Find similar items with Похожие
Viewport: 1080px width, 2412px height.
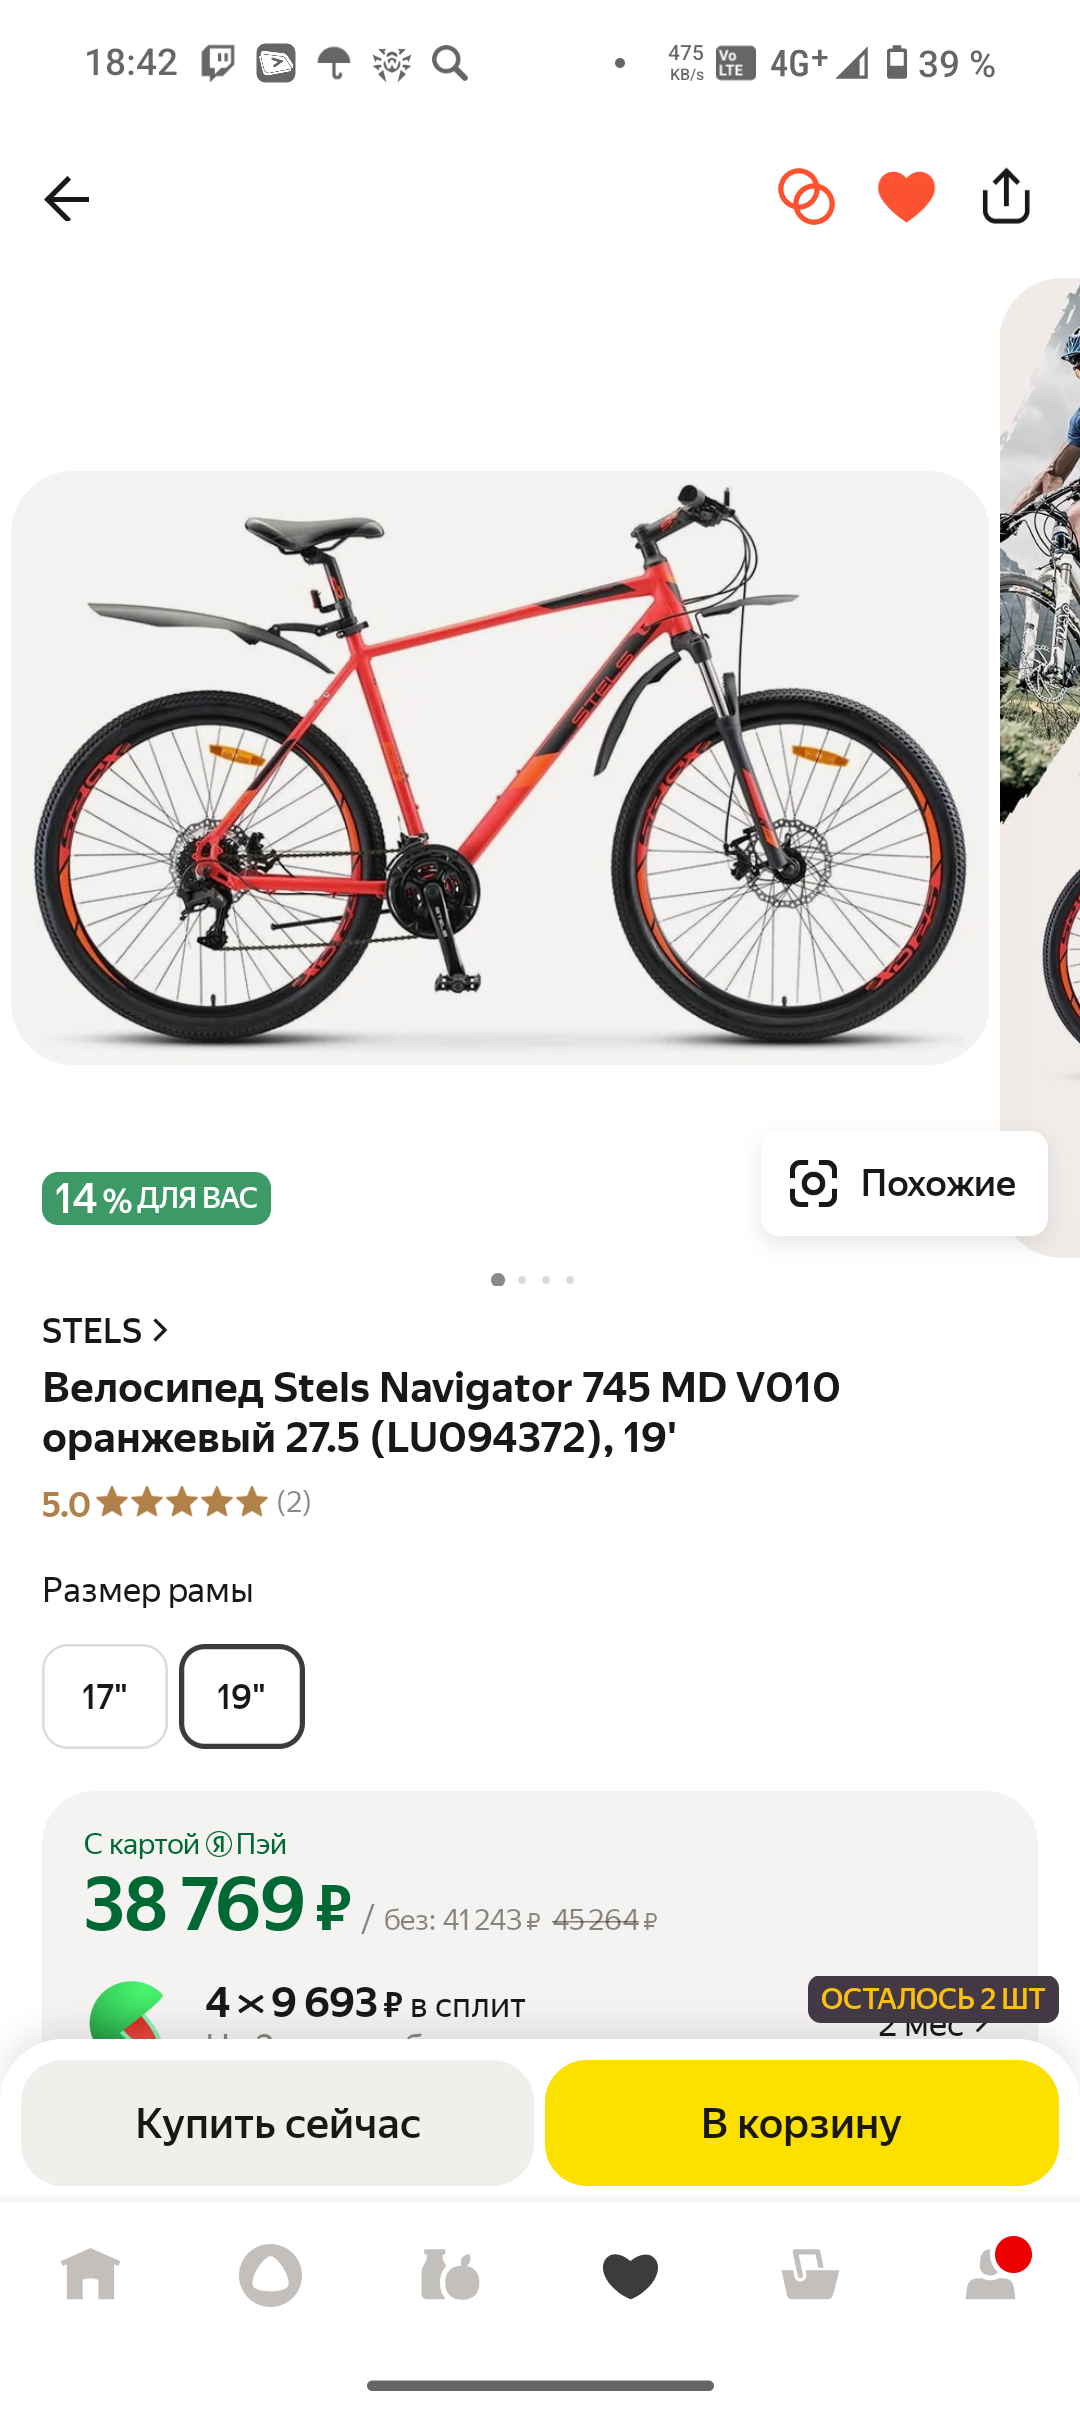pos(904,1183)
